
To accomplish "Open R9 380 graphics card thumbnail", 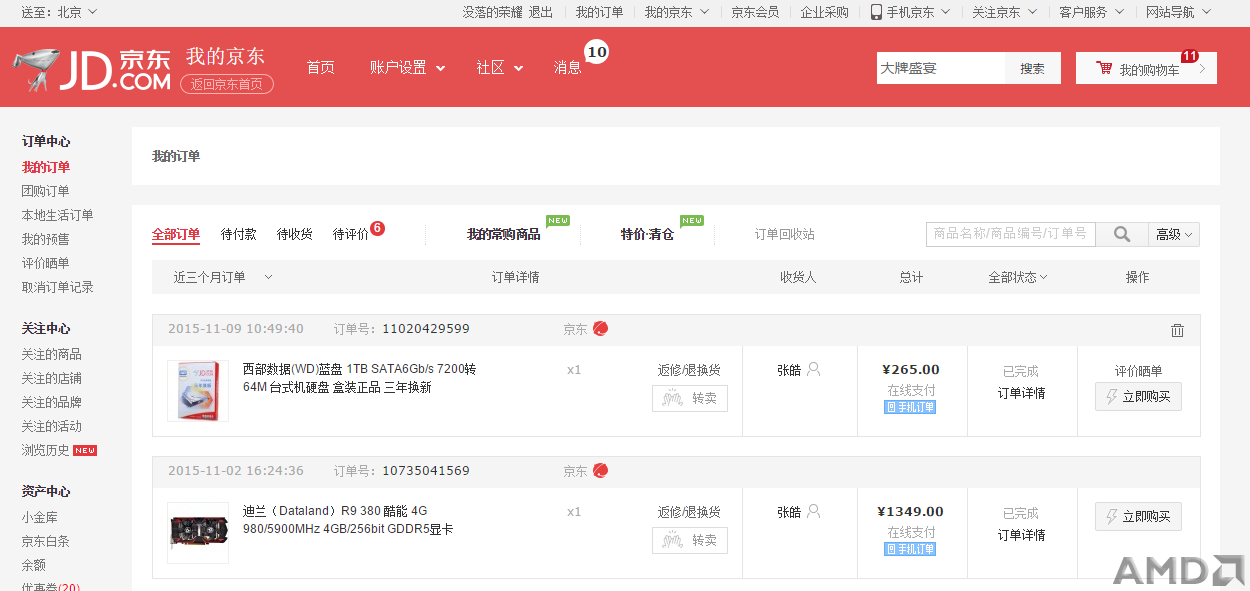I will [x=198, y=533].
